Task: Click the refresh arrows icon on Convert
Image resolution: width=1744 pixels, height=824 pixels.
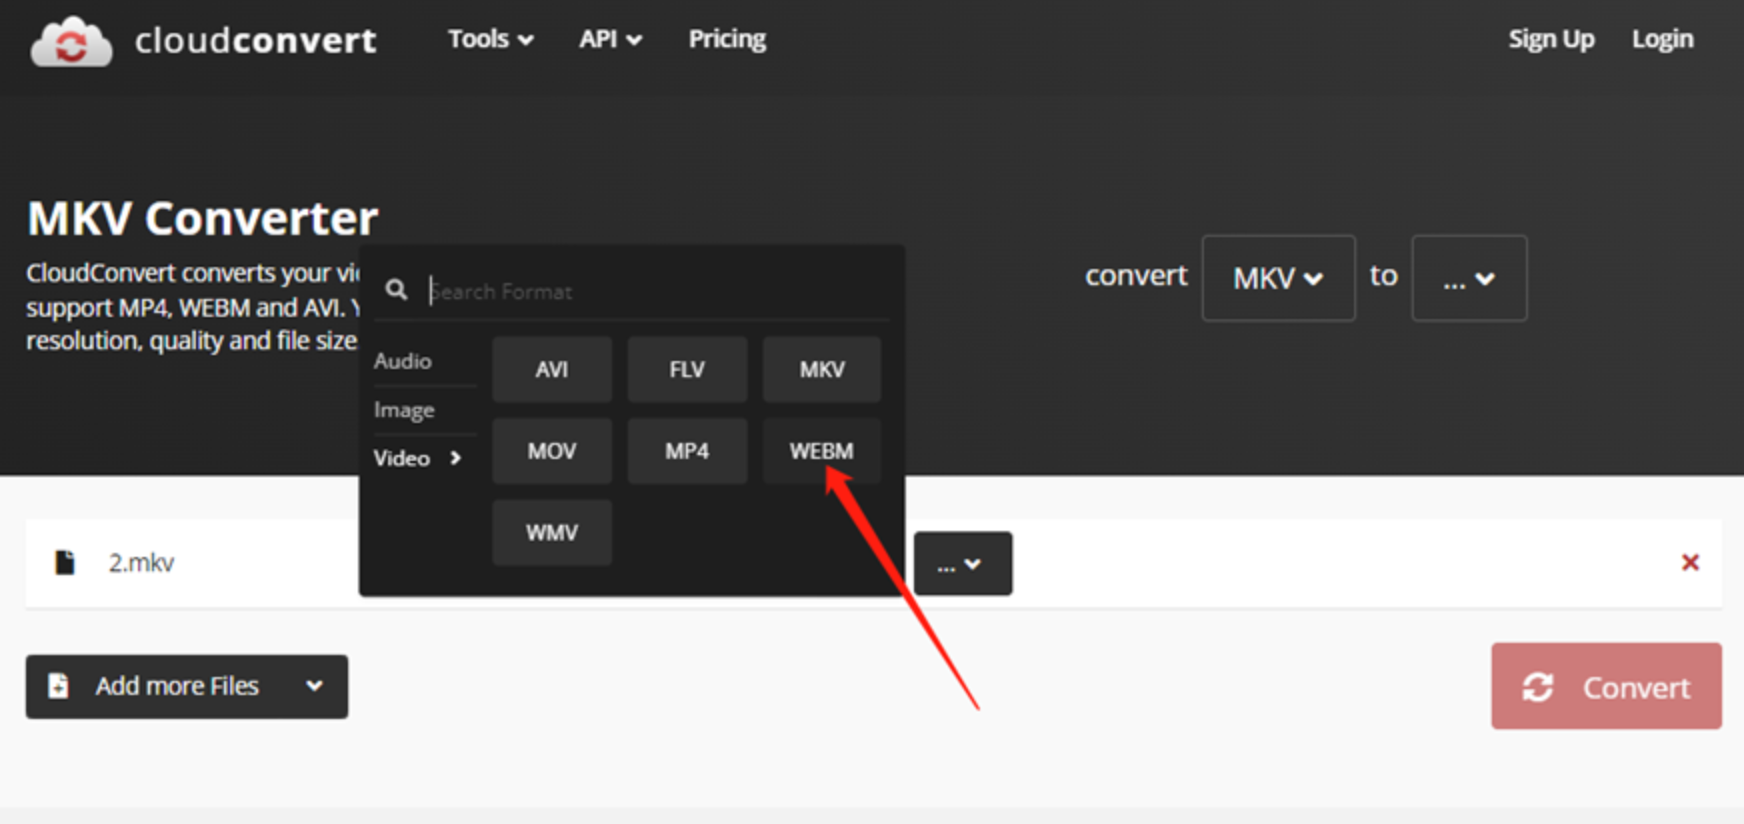Action: pyautogui.click(x=1537, y=687)
